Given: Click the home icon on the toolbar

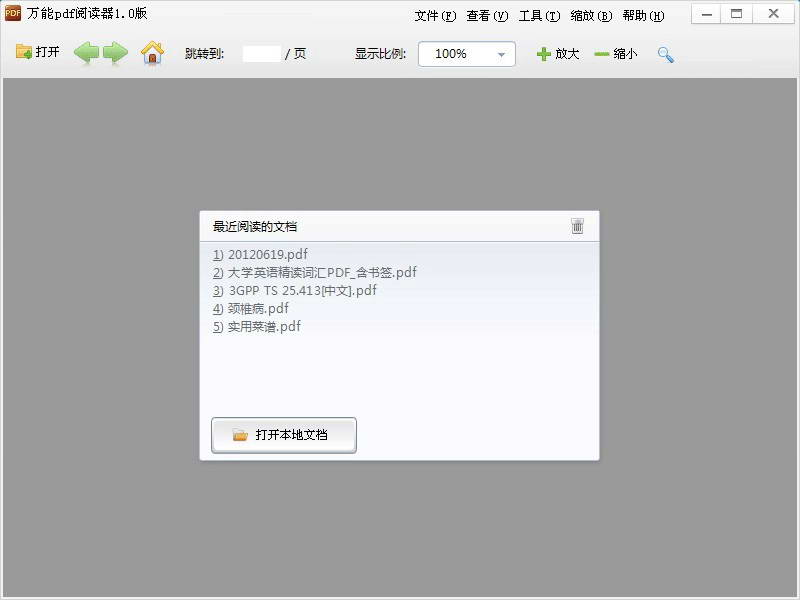Looking at the screenshot, I should click(152, 53).
